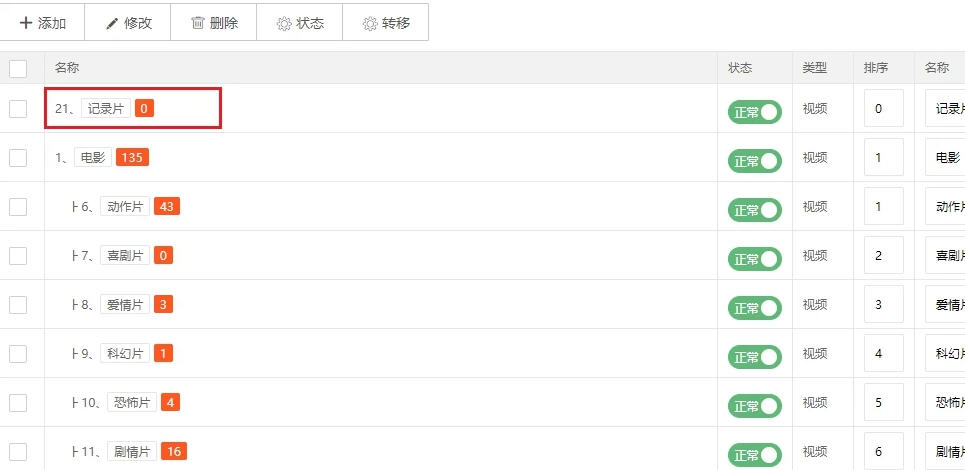
Task: Click the 状态 column header
Action: tap(740, 68)
